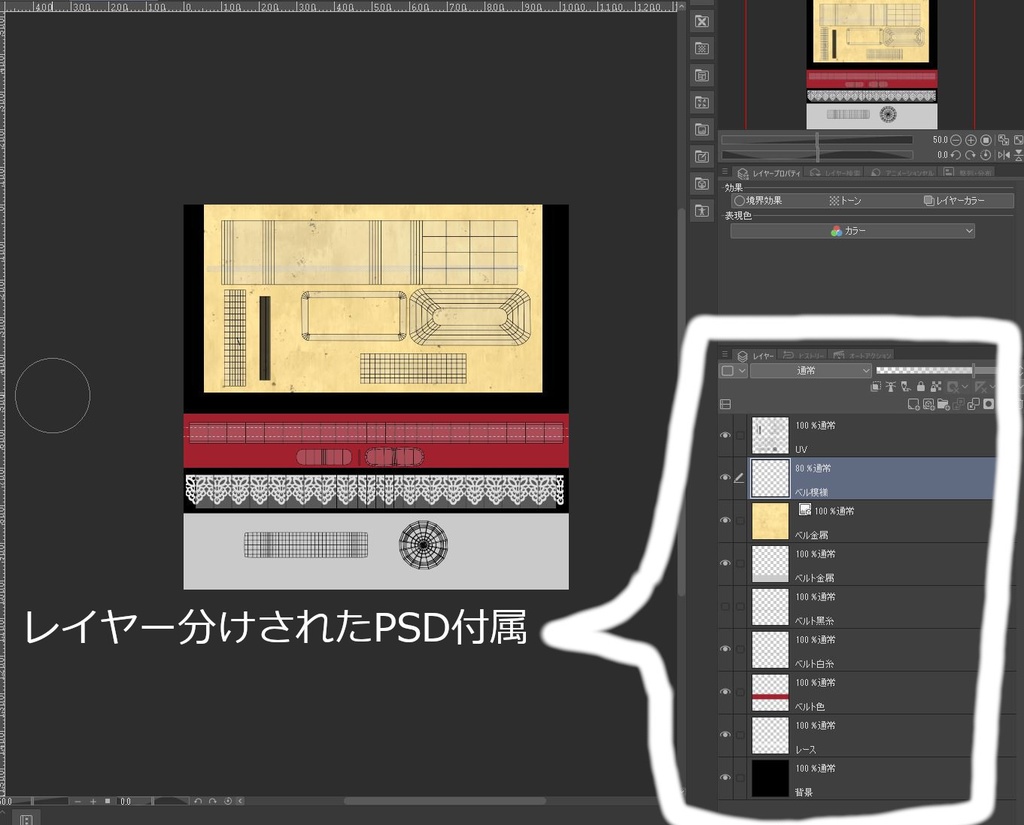Open the blending mode dropdown showing 通常
The width and height of the screenshot is (1024, 825).
808,370
